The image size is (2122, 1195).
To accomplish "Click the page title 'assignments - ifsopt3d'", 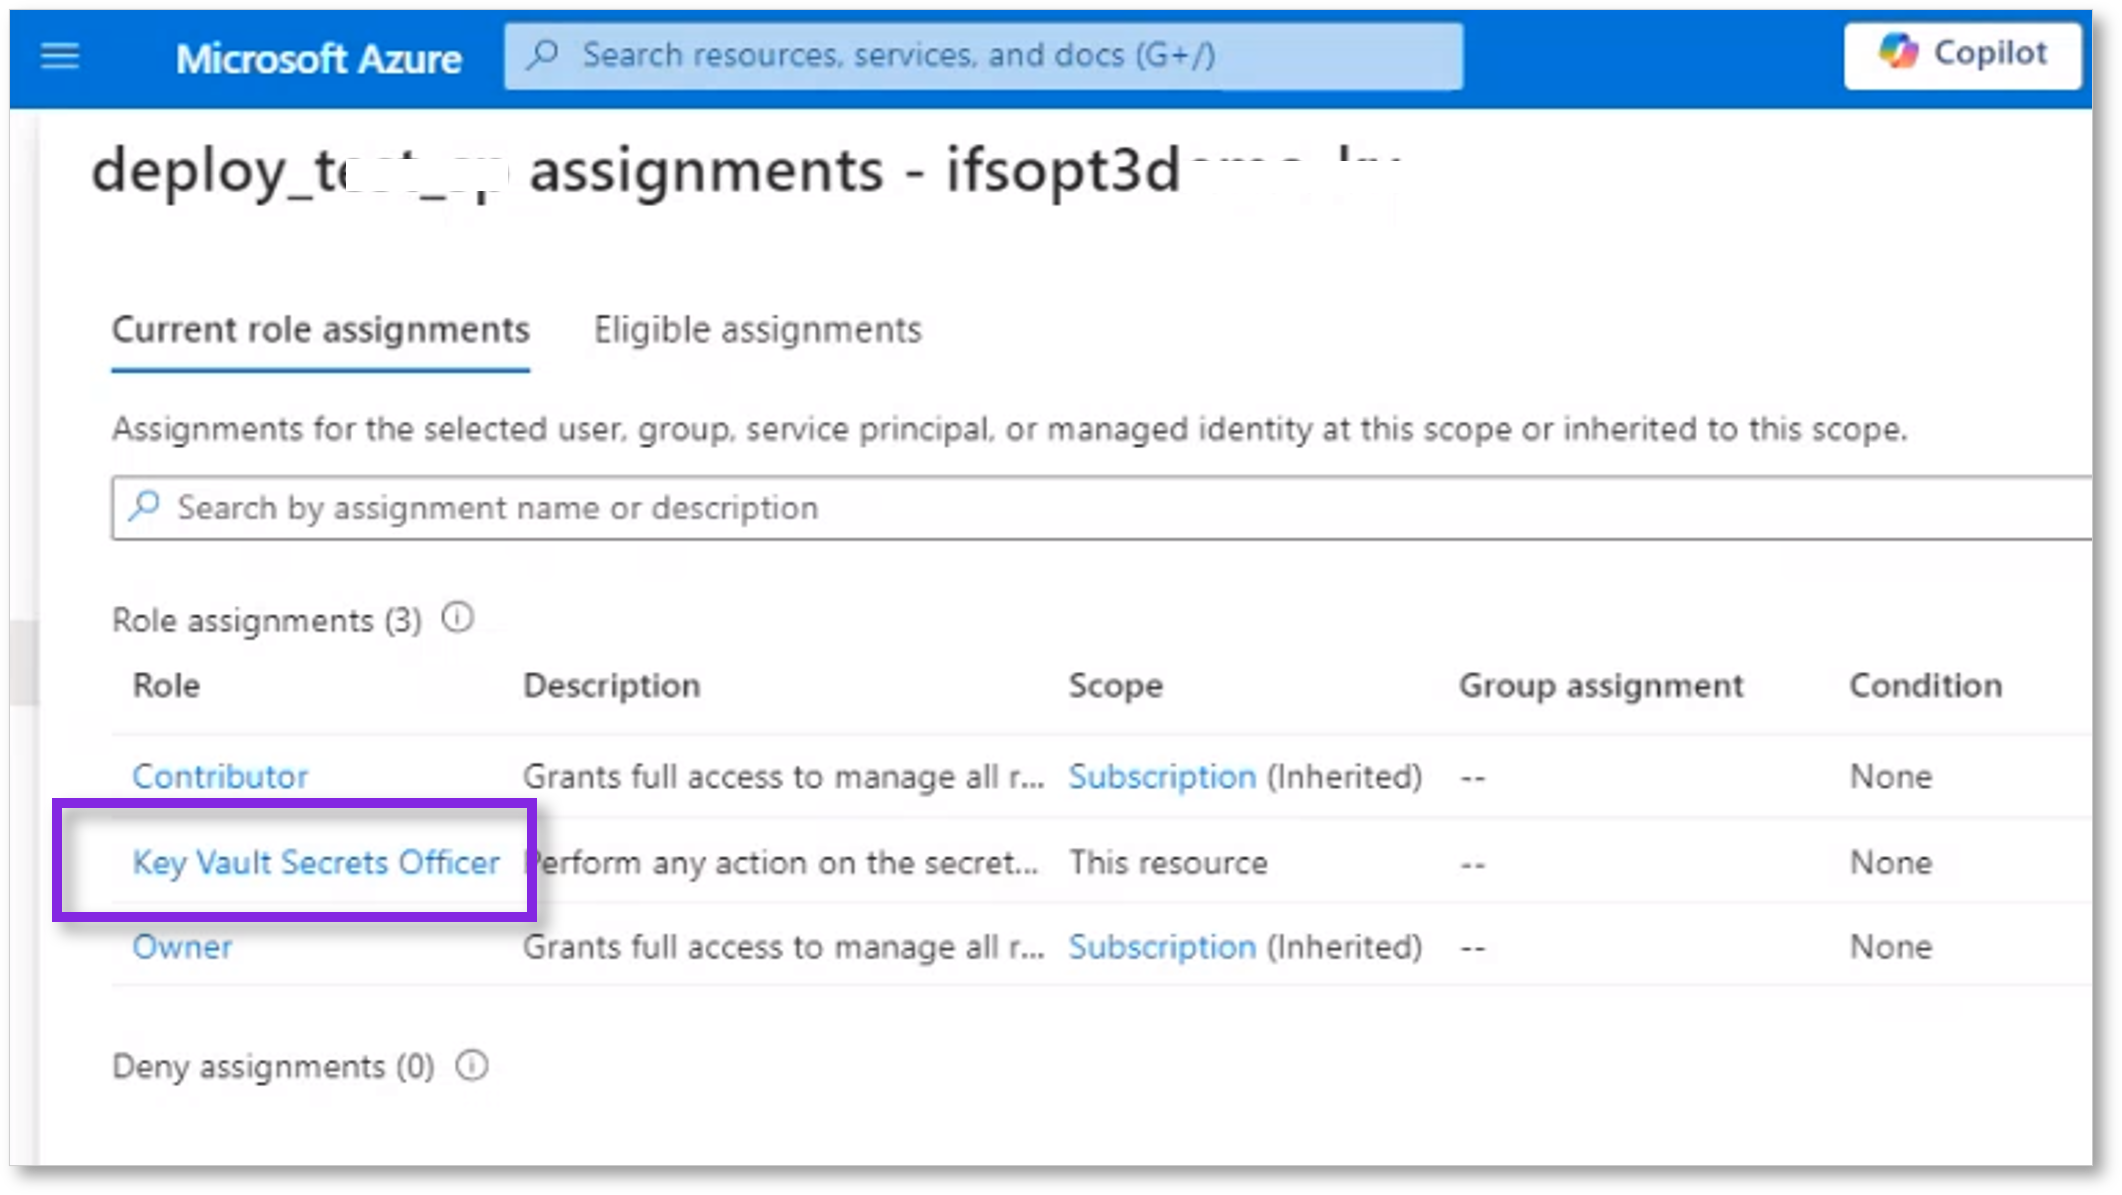I will coord(855,170).
